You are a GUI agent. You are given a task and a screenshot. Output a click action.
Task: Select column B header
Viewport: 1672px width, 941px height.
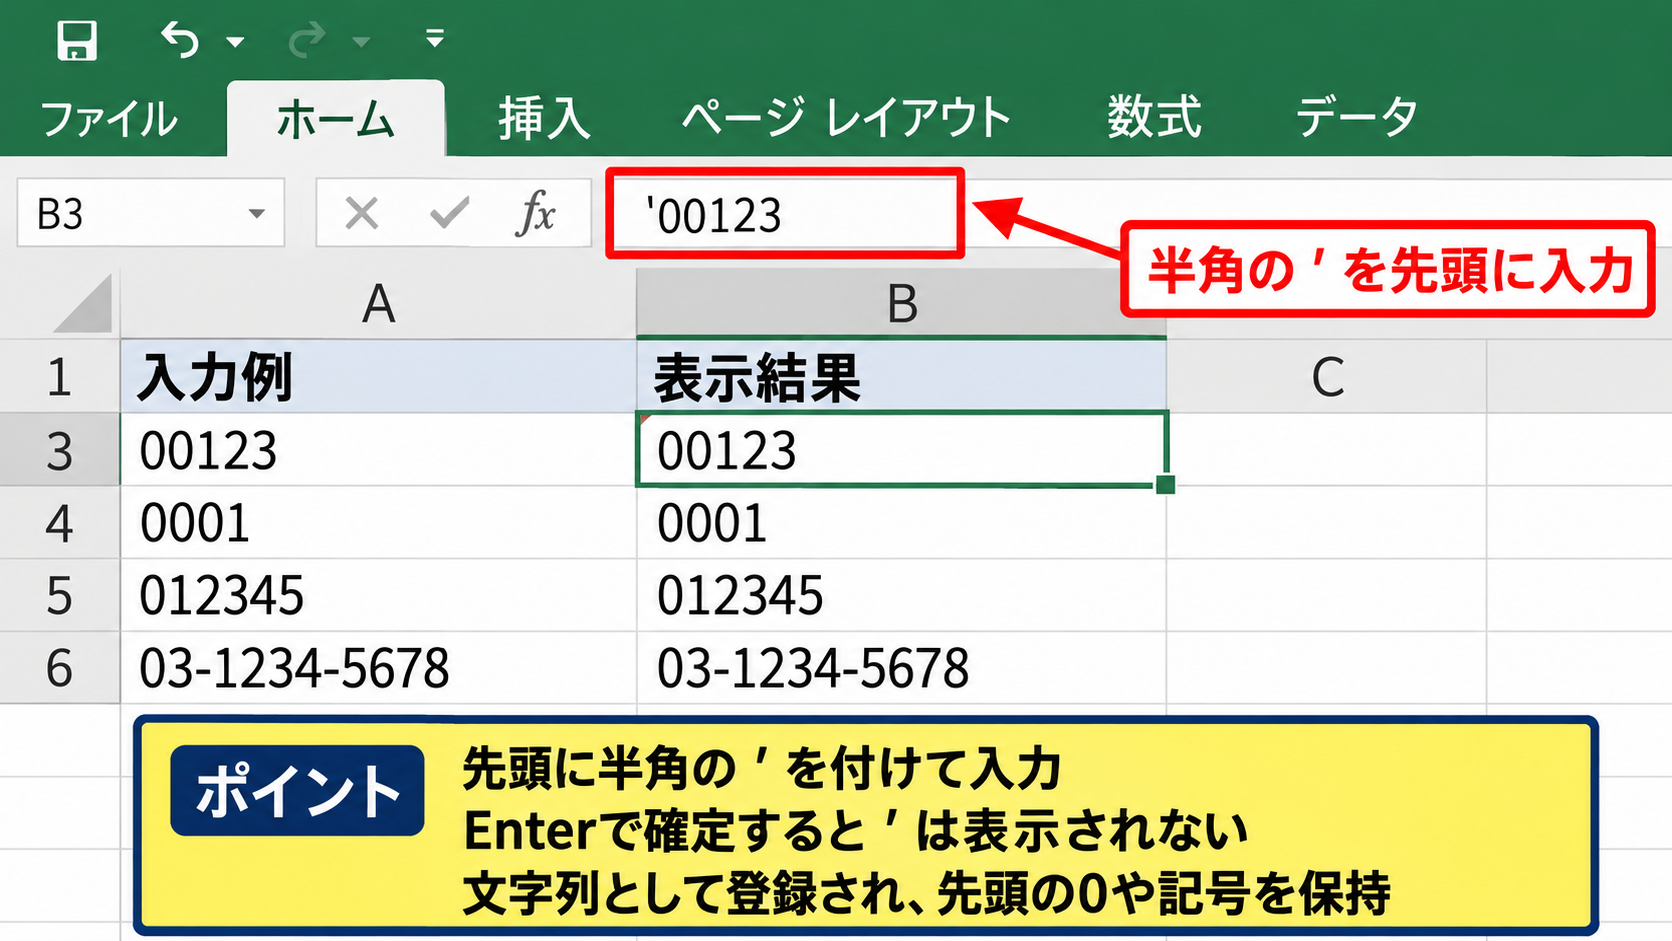901,304
